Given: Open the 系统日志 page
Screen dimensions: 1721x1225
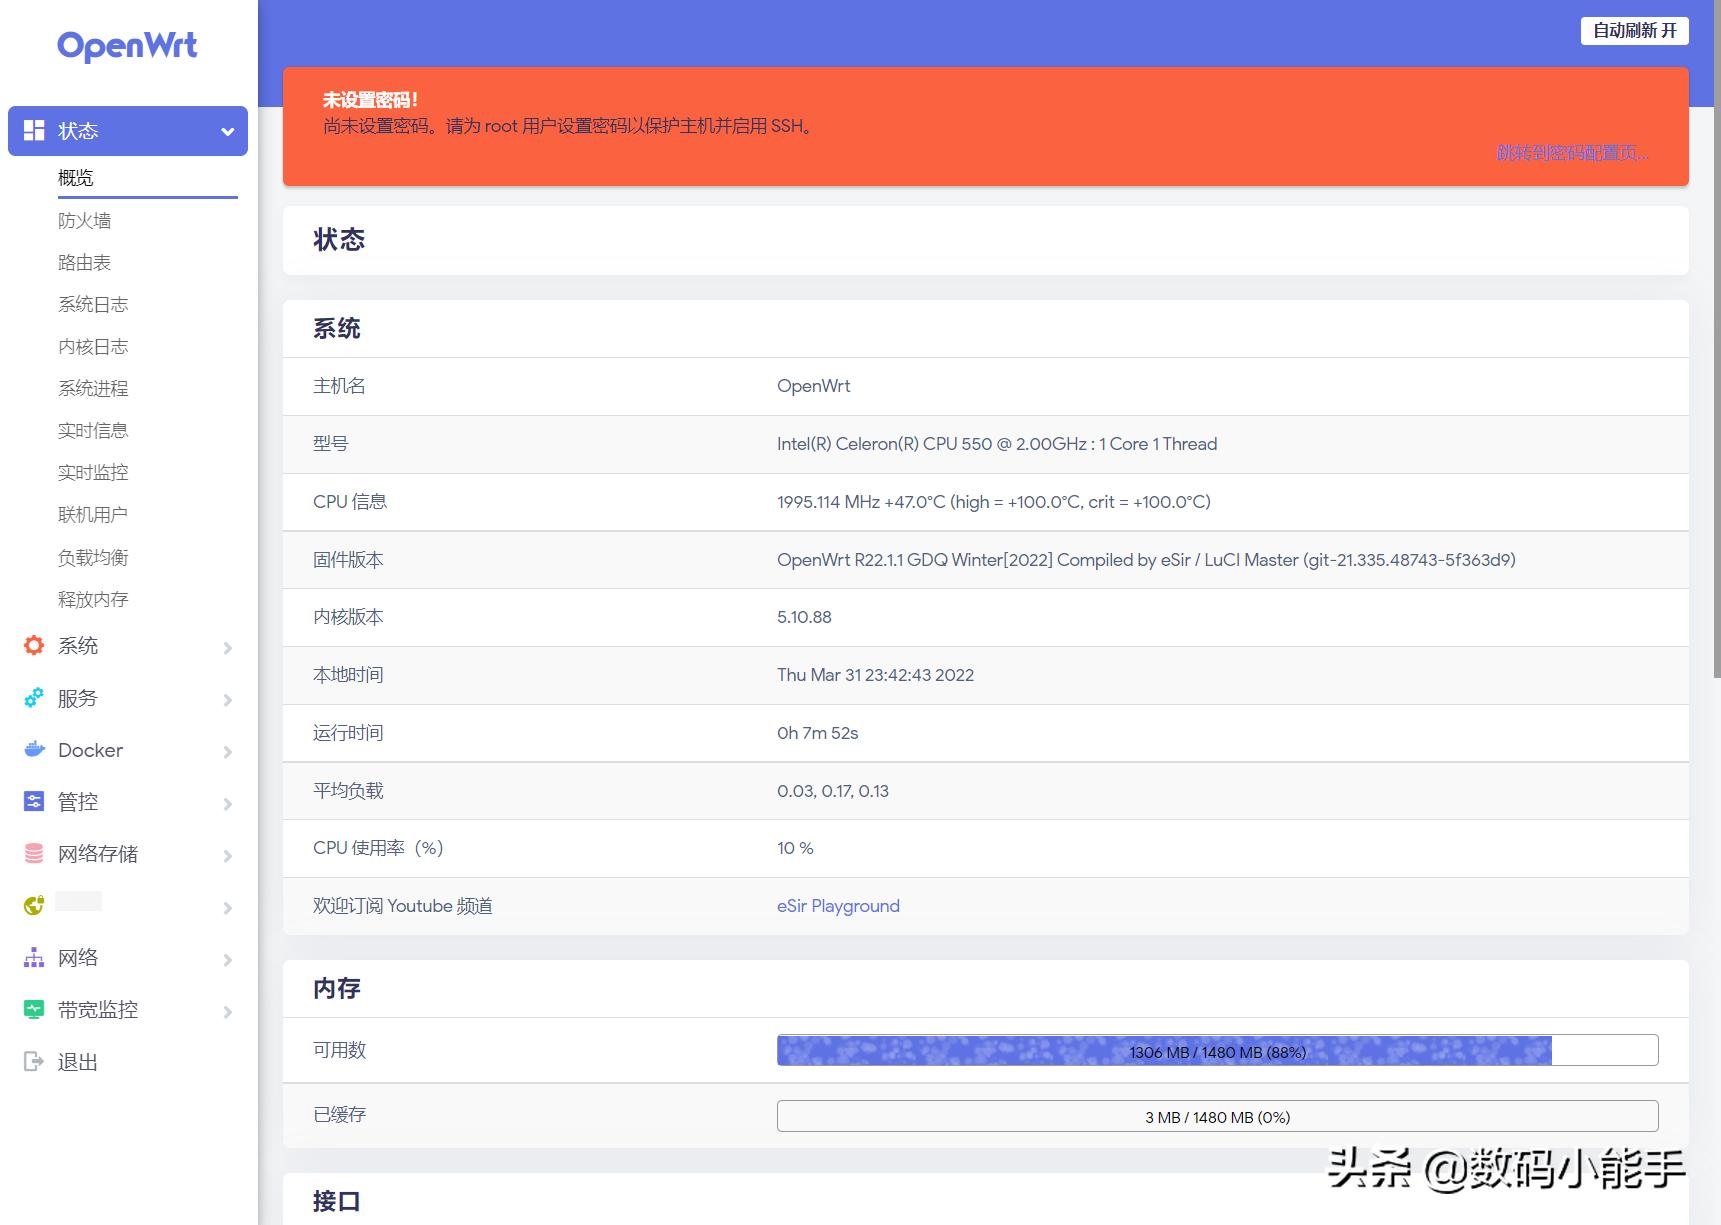Looking at the screenshot, I should click(x=92, y=304).
